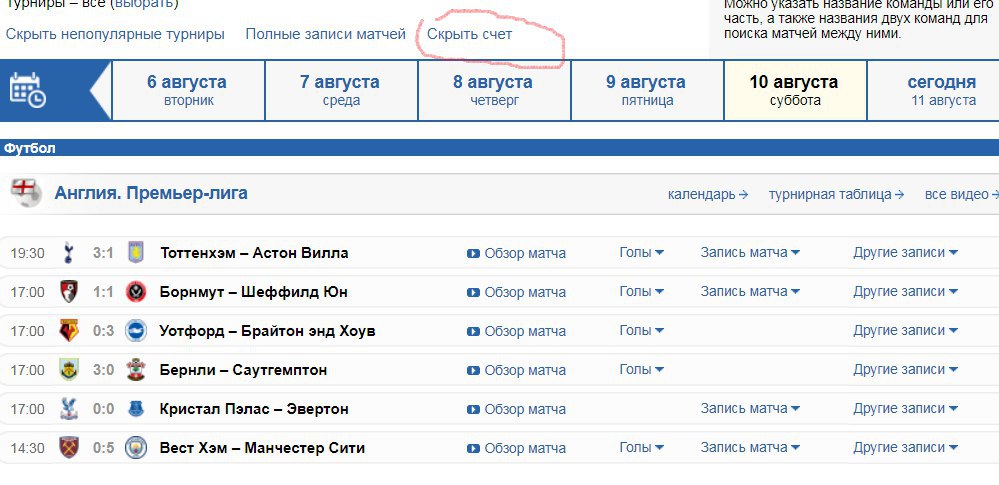999x485 pixels.
Task: Click the Watford club crest
Action: [69, 331]
